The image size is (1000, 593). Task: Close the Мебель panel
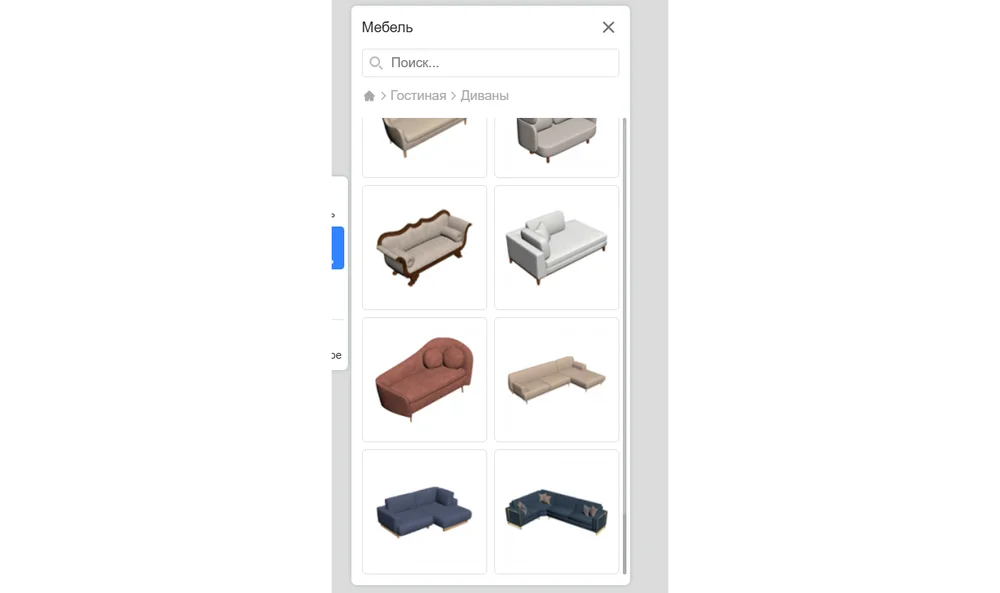tap(608, 27)
